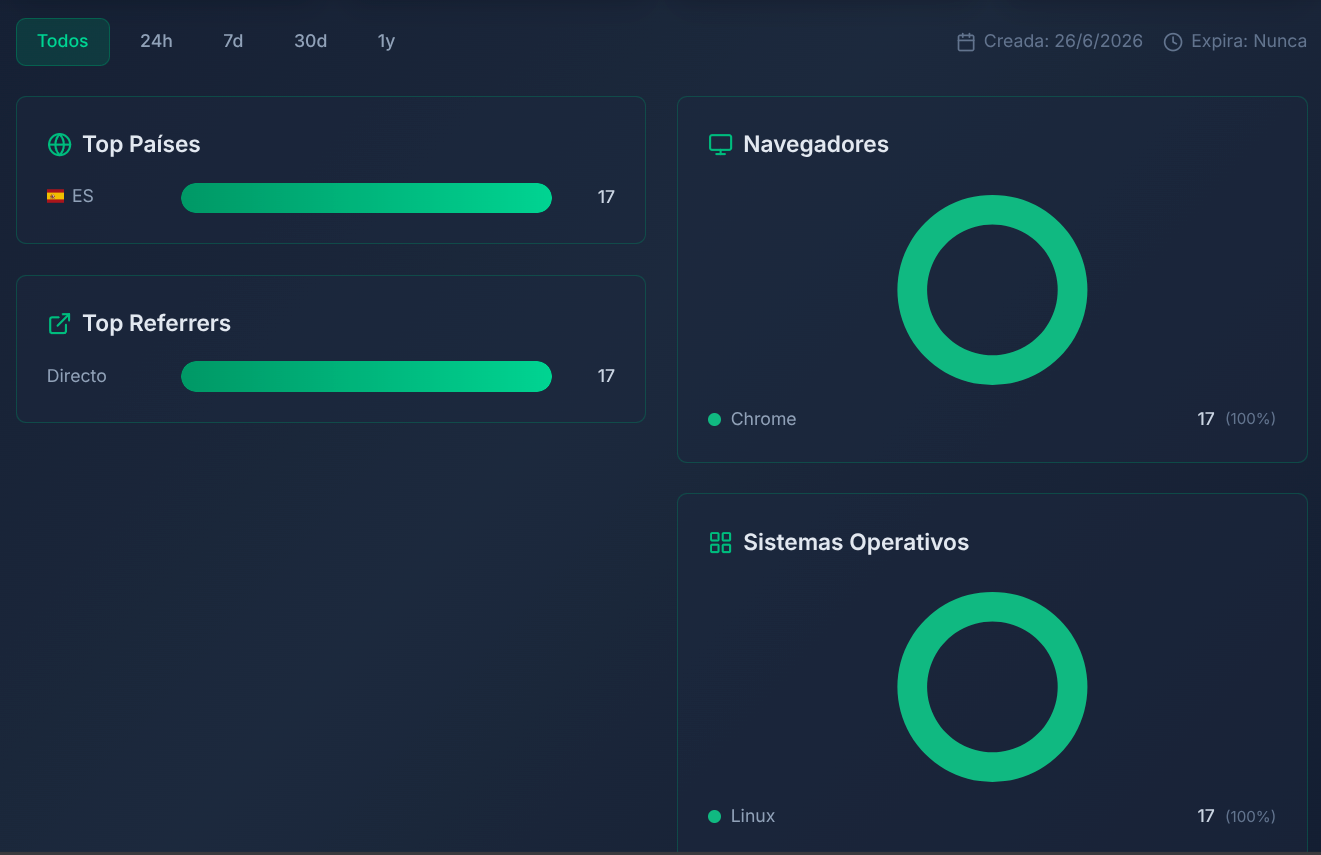Viewport: 1321px width, 855px height.
Task: Click the 'Sistemas Operativos' heading
Action: point(856,543)
